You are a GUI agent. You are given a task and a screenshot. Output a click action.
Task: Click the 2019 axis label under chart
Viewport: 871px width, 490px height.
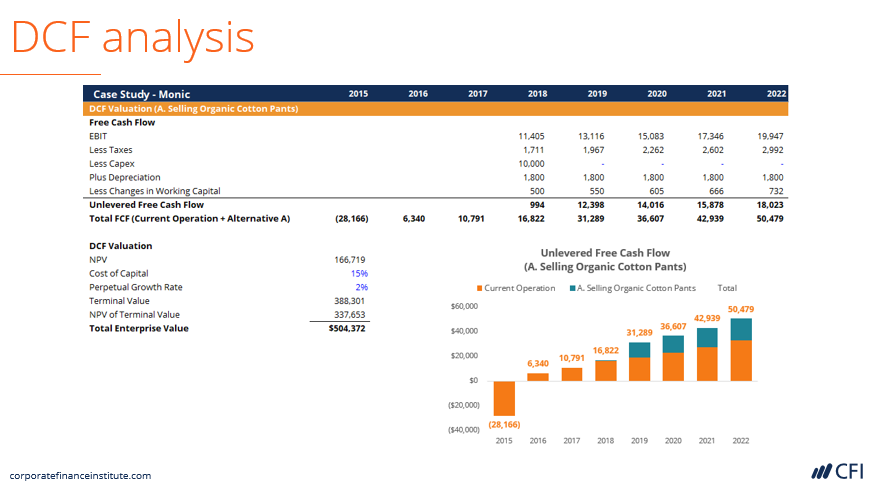click(639, 440)
